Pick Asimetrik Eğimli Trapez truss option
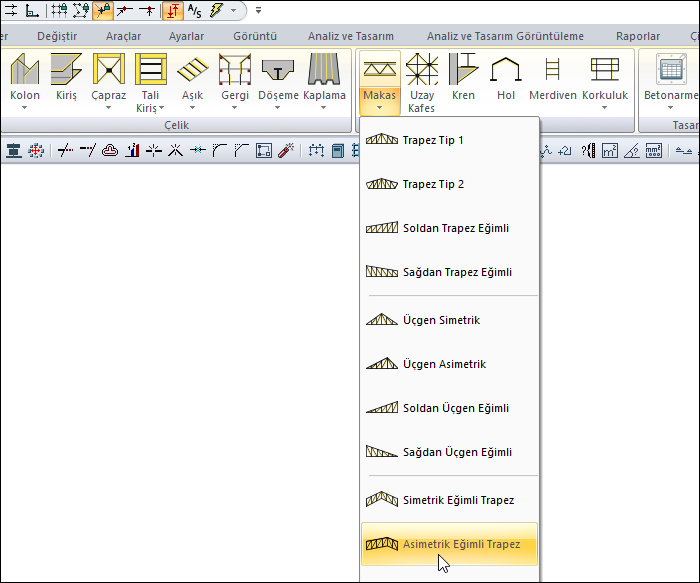This screenshot has width=700, height=583. [461, 544]
